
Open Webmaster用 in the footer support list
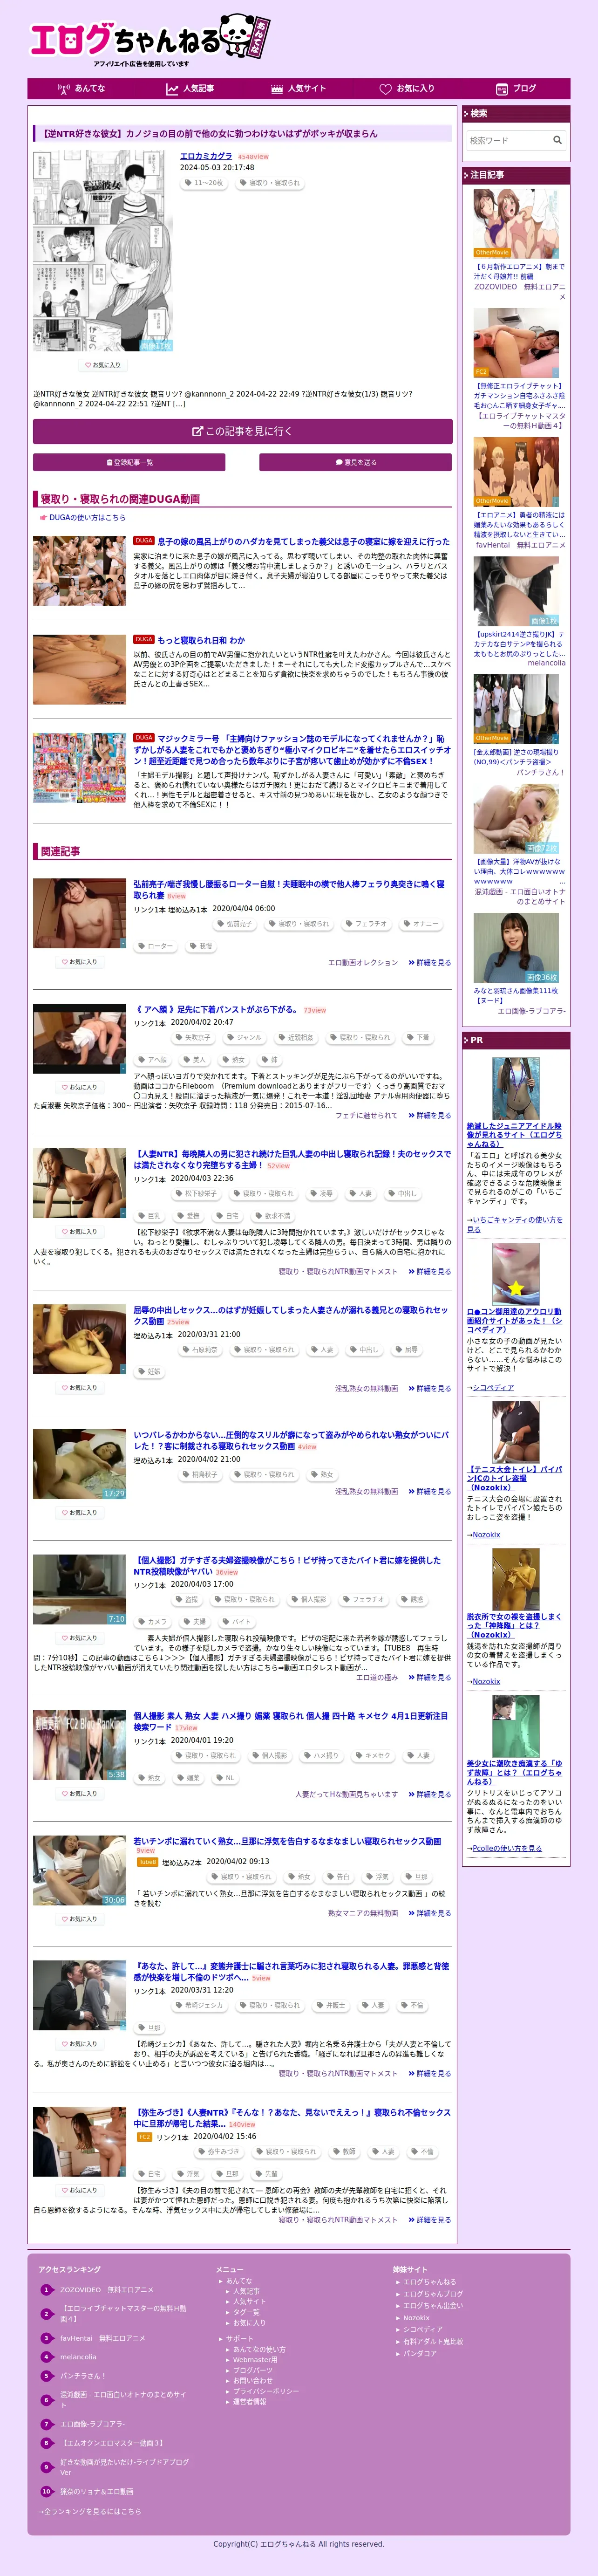(255, 2360)
